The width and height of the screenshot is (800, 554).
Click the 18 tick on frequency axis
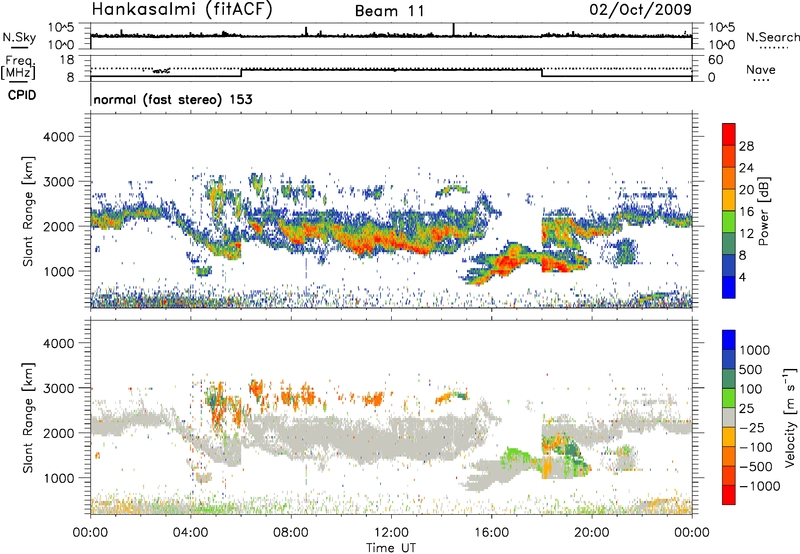coord(66,60)
